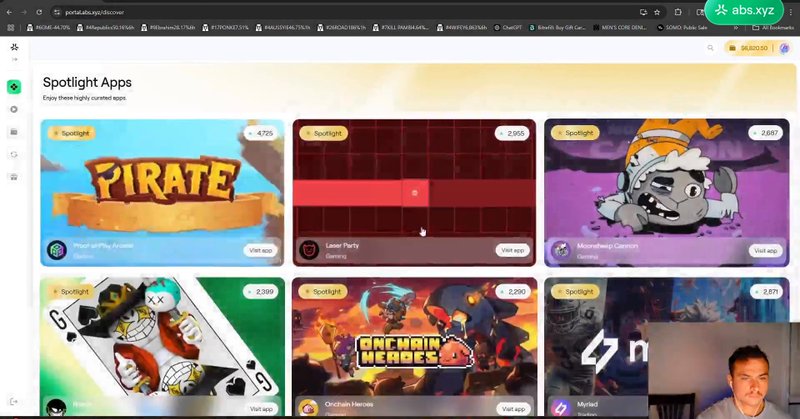
Task: Click the Spotlight badge on Moonsheep Cannon card
Action: click(x=575, y=133)
